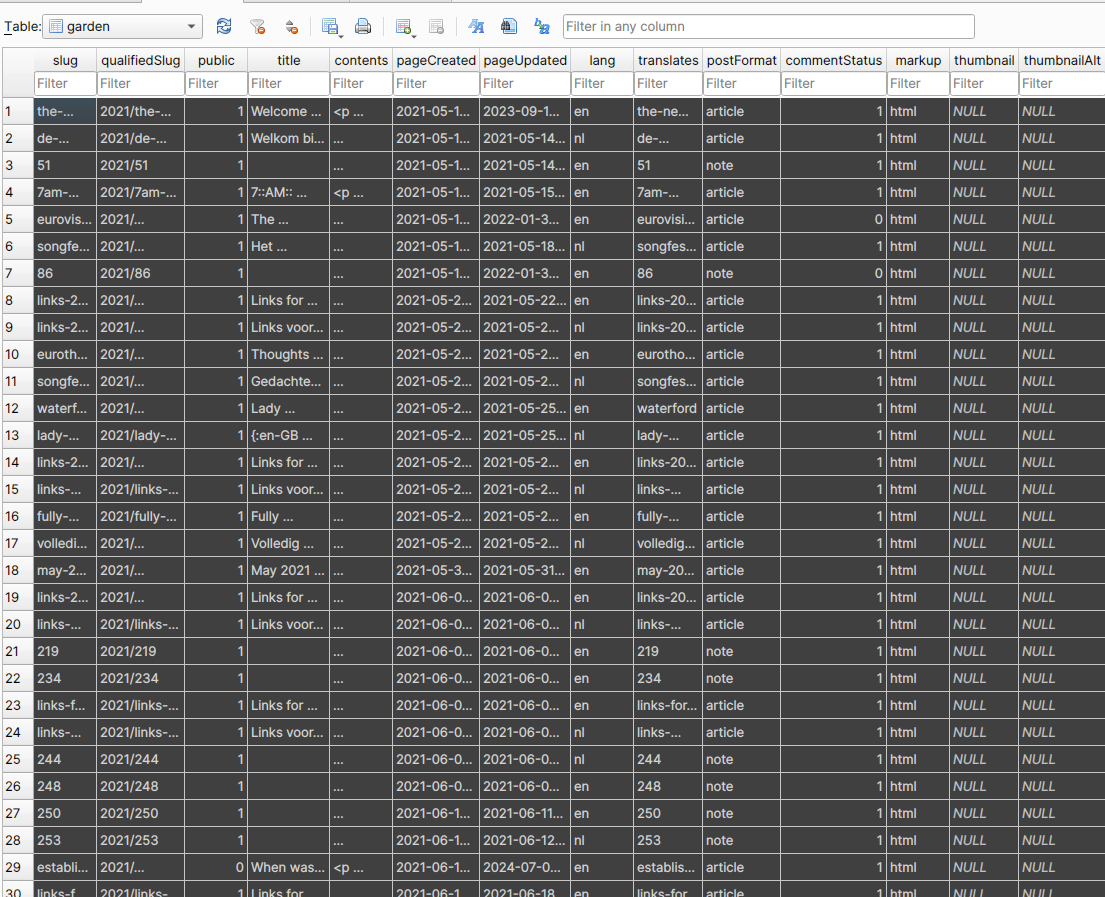Select the NULL thumbnail cell in row 1
The image size is (1105, 897).
pyautogui.click(x=983, y=111)
